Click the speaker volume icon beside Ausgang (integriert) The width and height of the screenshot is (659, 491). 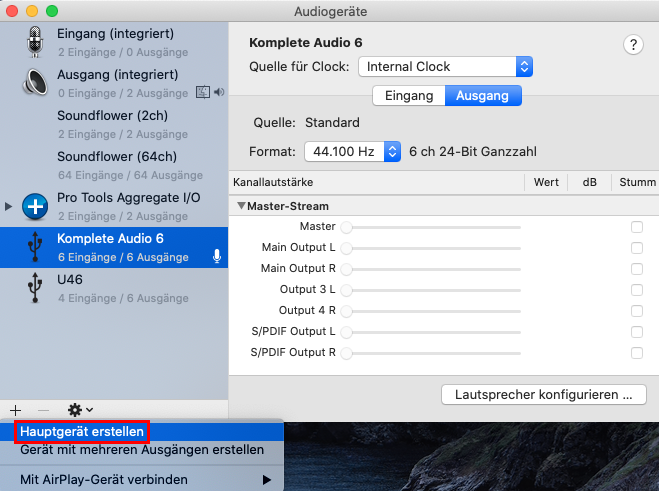point(219,92)
